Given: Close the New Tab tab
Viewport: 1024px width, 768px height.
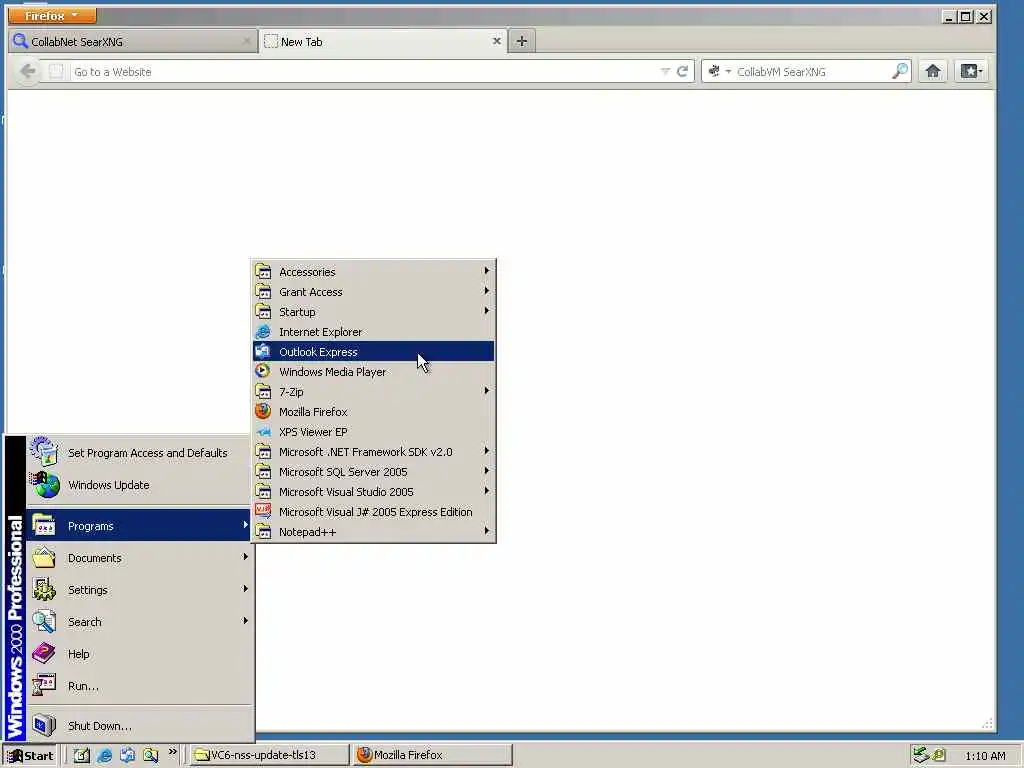Looking at the screenshot, I should [x=496, y=40].
